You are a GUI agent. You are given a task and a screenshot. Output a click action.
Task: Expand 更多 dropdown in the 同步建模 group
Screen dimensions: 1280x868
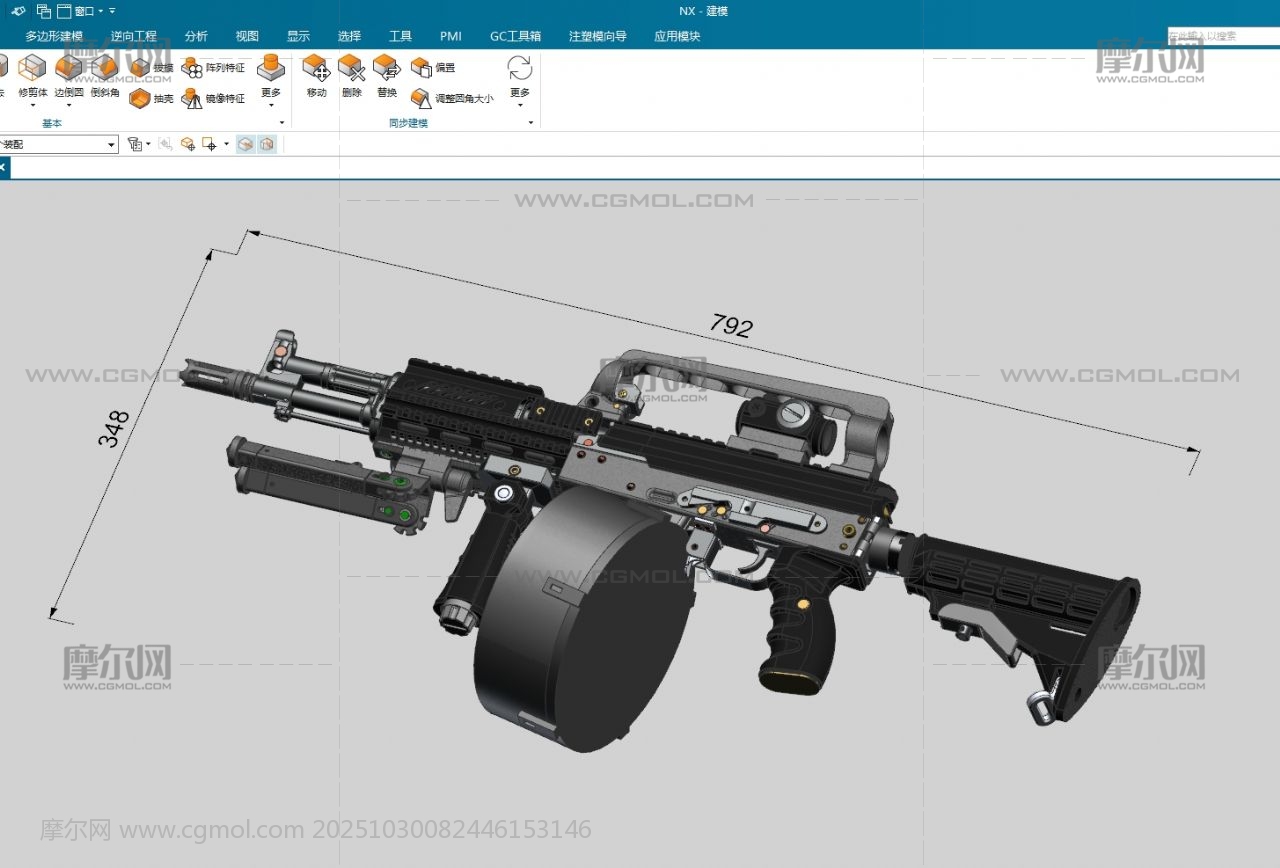point(520,98)
